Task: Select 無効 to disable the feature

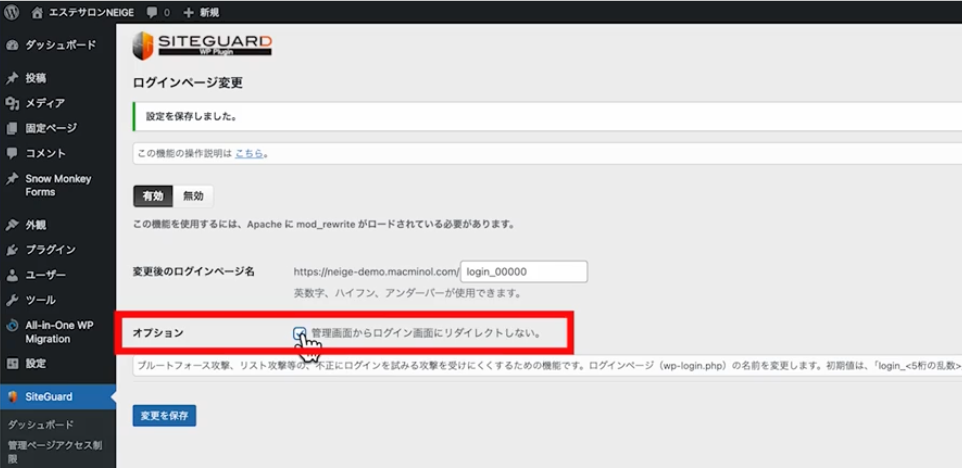Action: click(193, 196)
